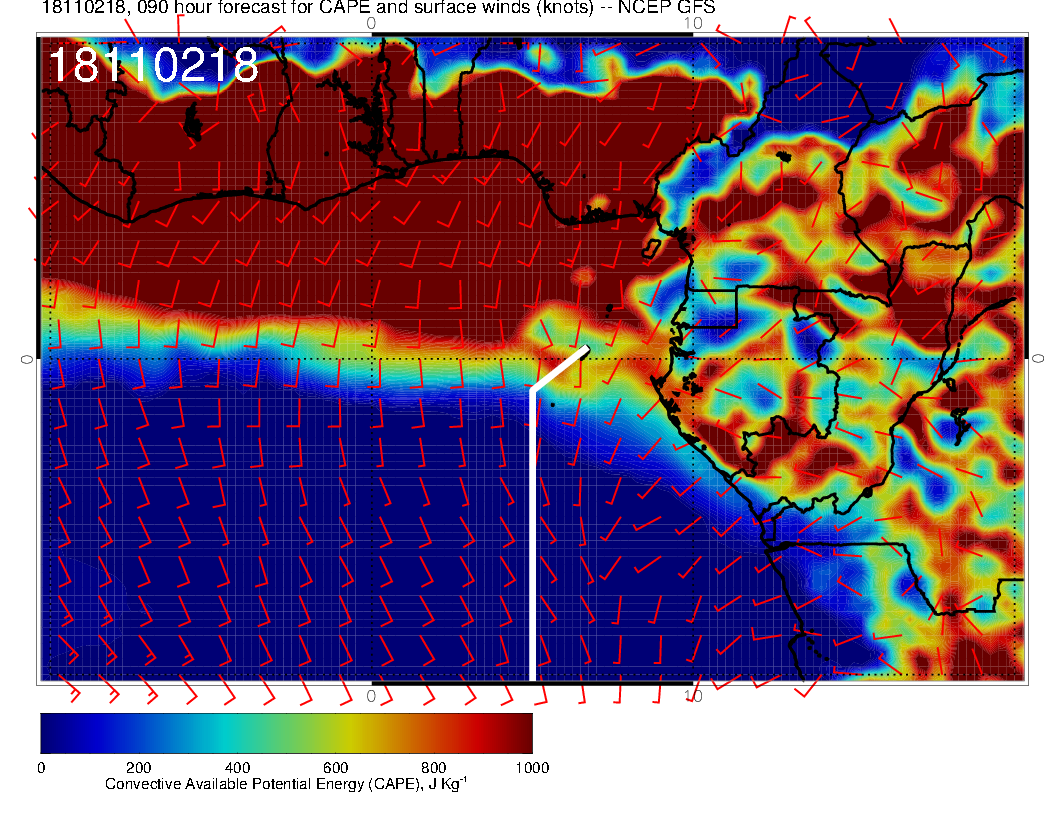Click the colorbar caption 'Convective Available Potential Energy (CAPE)'
1056x816 pixels.
286,784
